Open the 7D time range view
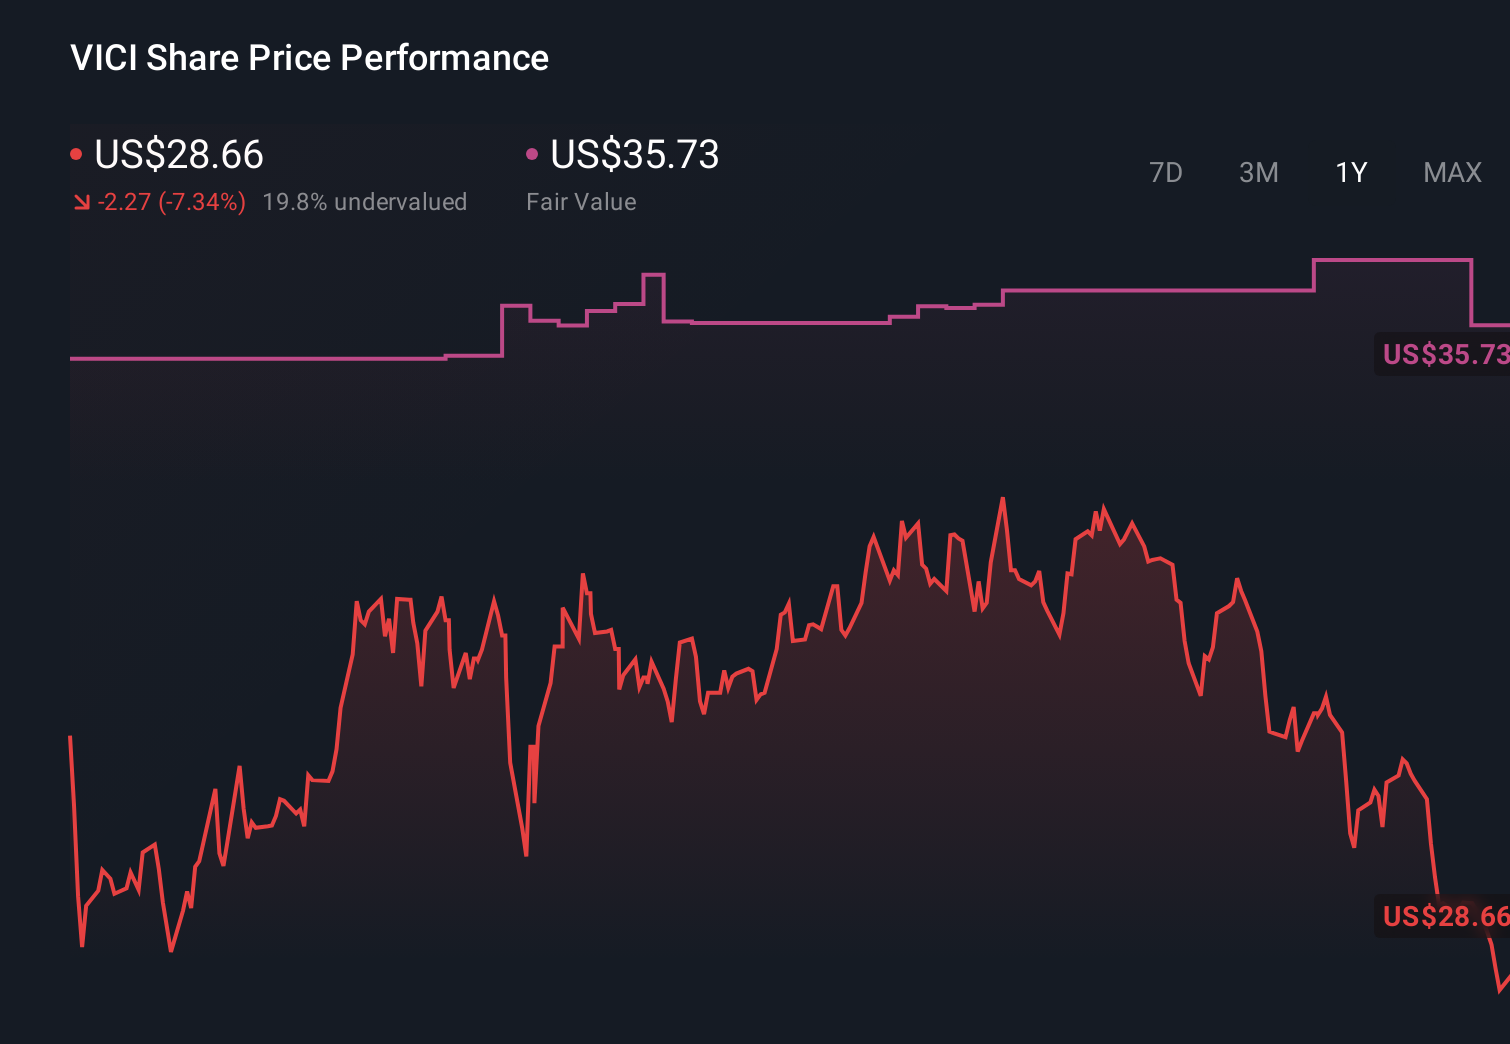Viewport: 1510px width, 1044px height. pos(1167,172)
